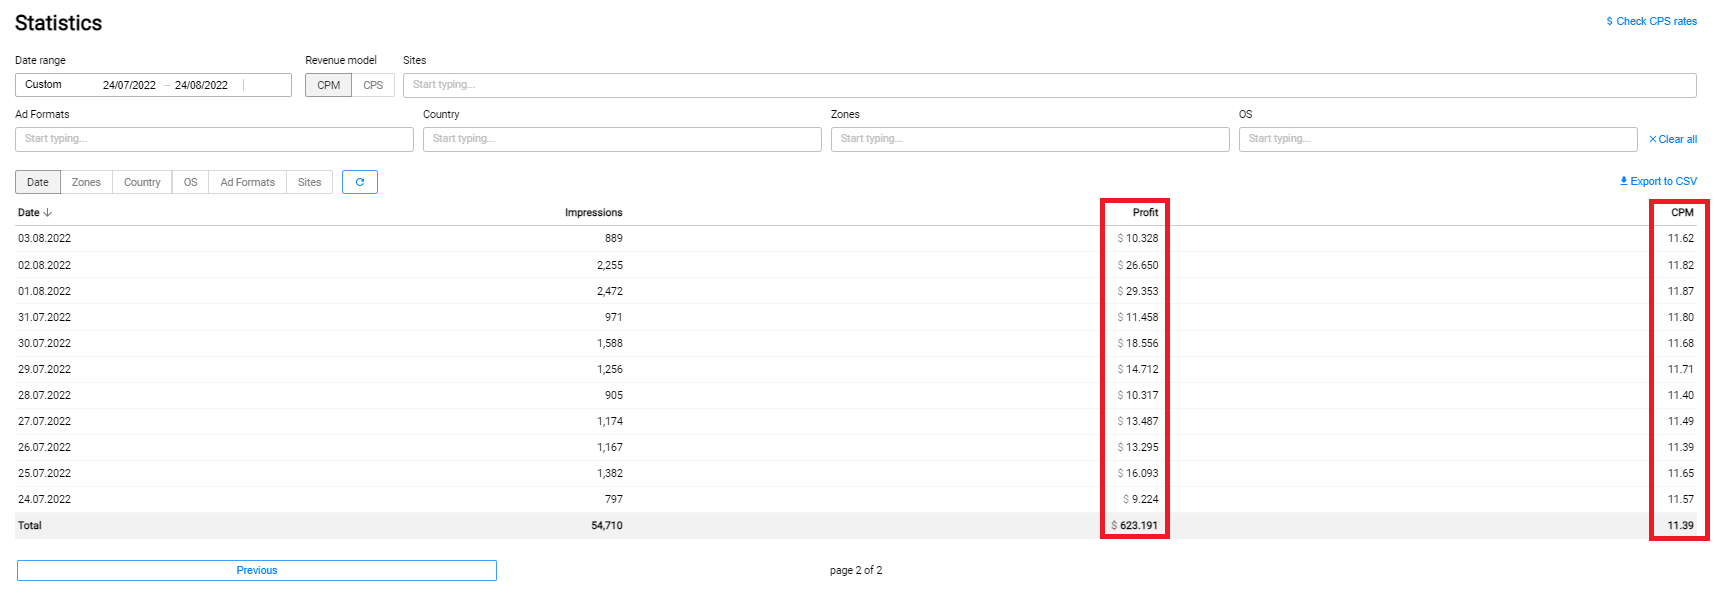Clear all filters
The image size is (1717, 615).
click(x=1672, y=139)
